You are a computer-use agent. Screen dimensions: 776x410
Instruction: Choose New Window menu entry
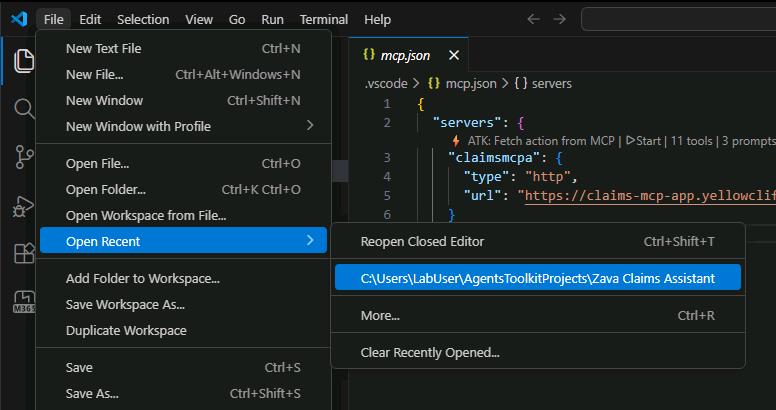[x=183, y=101]
